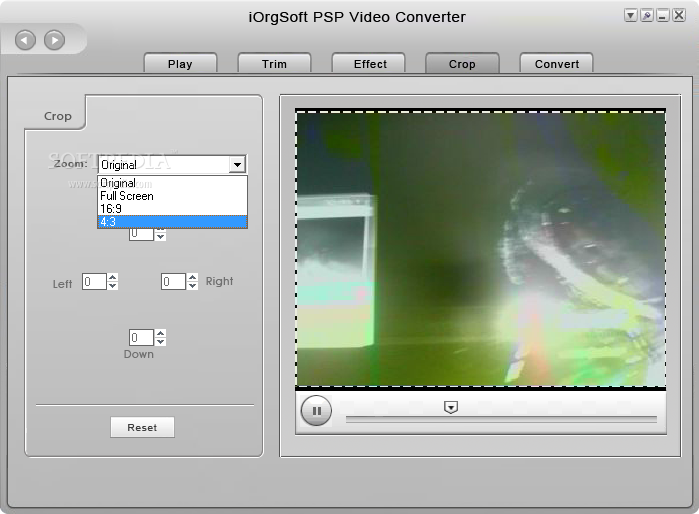Pause the video preview
699x514 pixels.
tap(317, 411)
